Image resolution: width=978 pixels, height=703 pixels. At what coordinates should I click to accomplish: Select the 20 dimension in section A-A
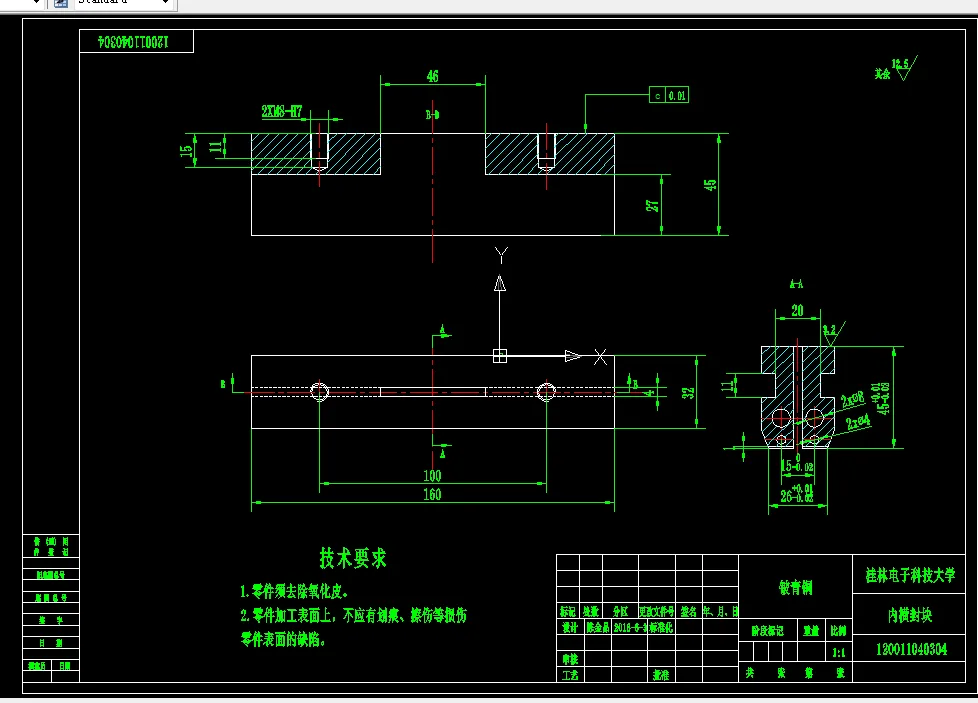(797, 311)
